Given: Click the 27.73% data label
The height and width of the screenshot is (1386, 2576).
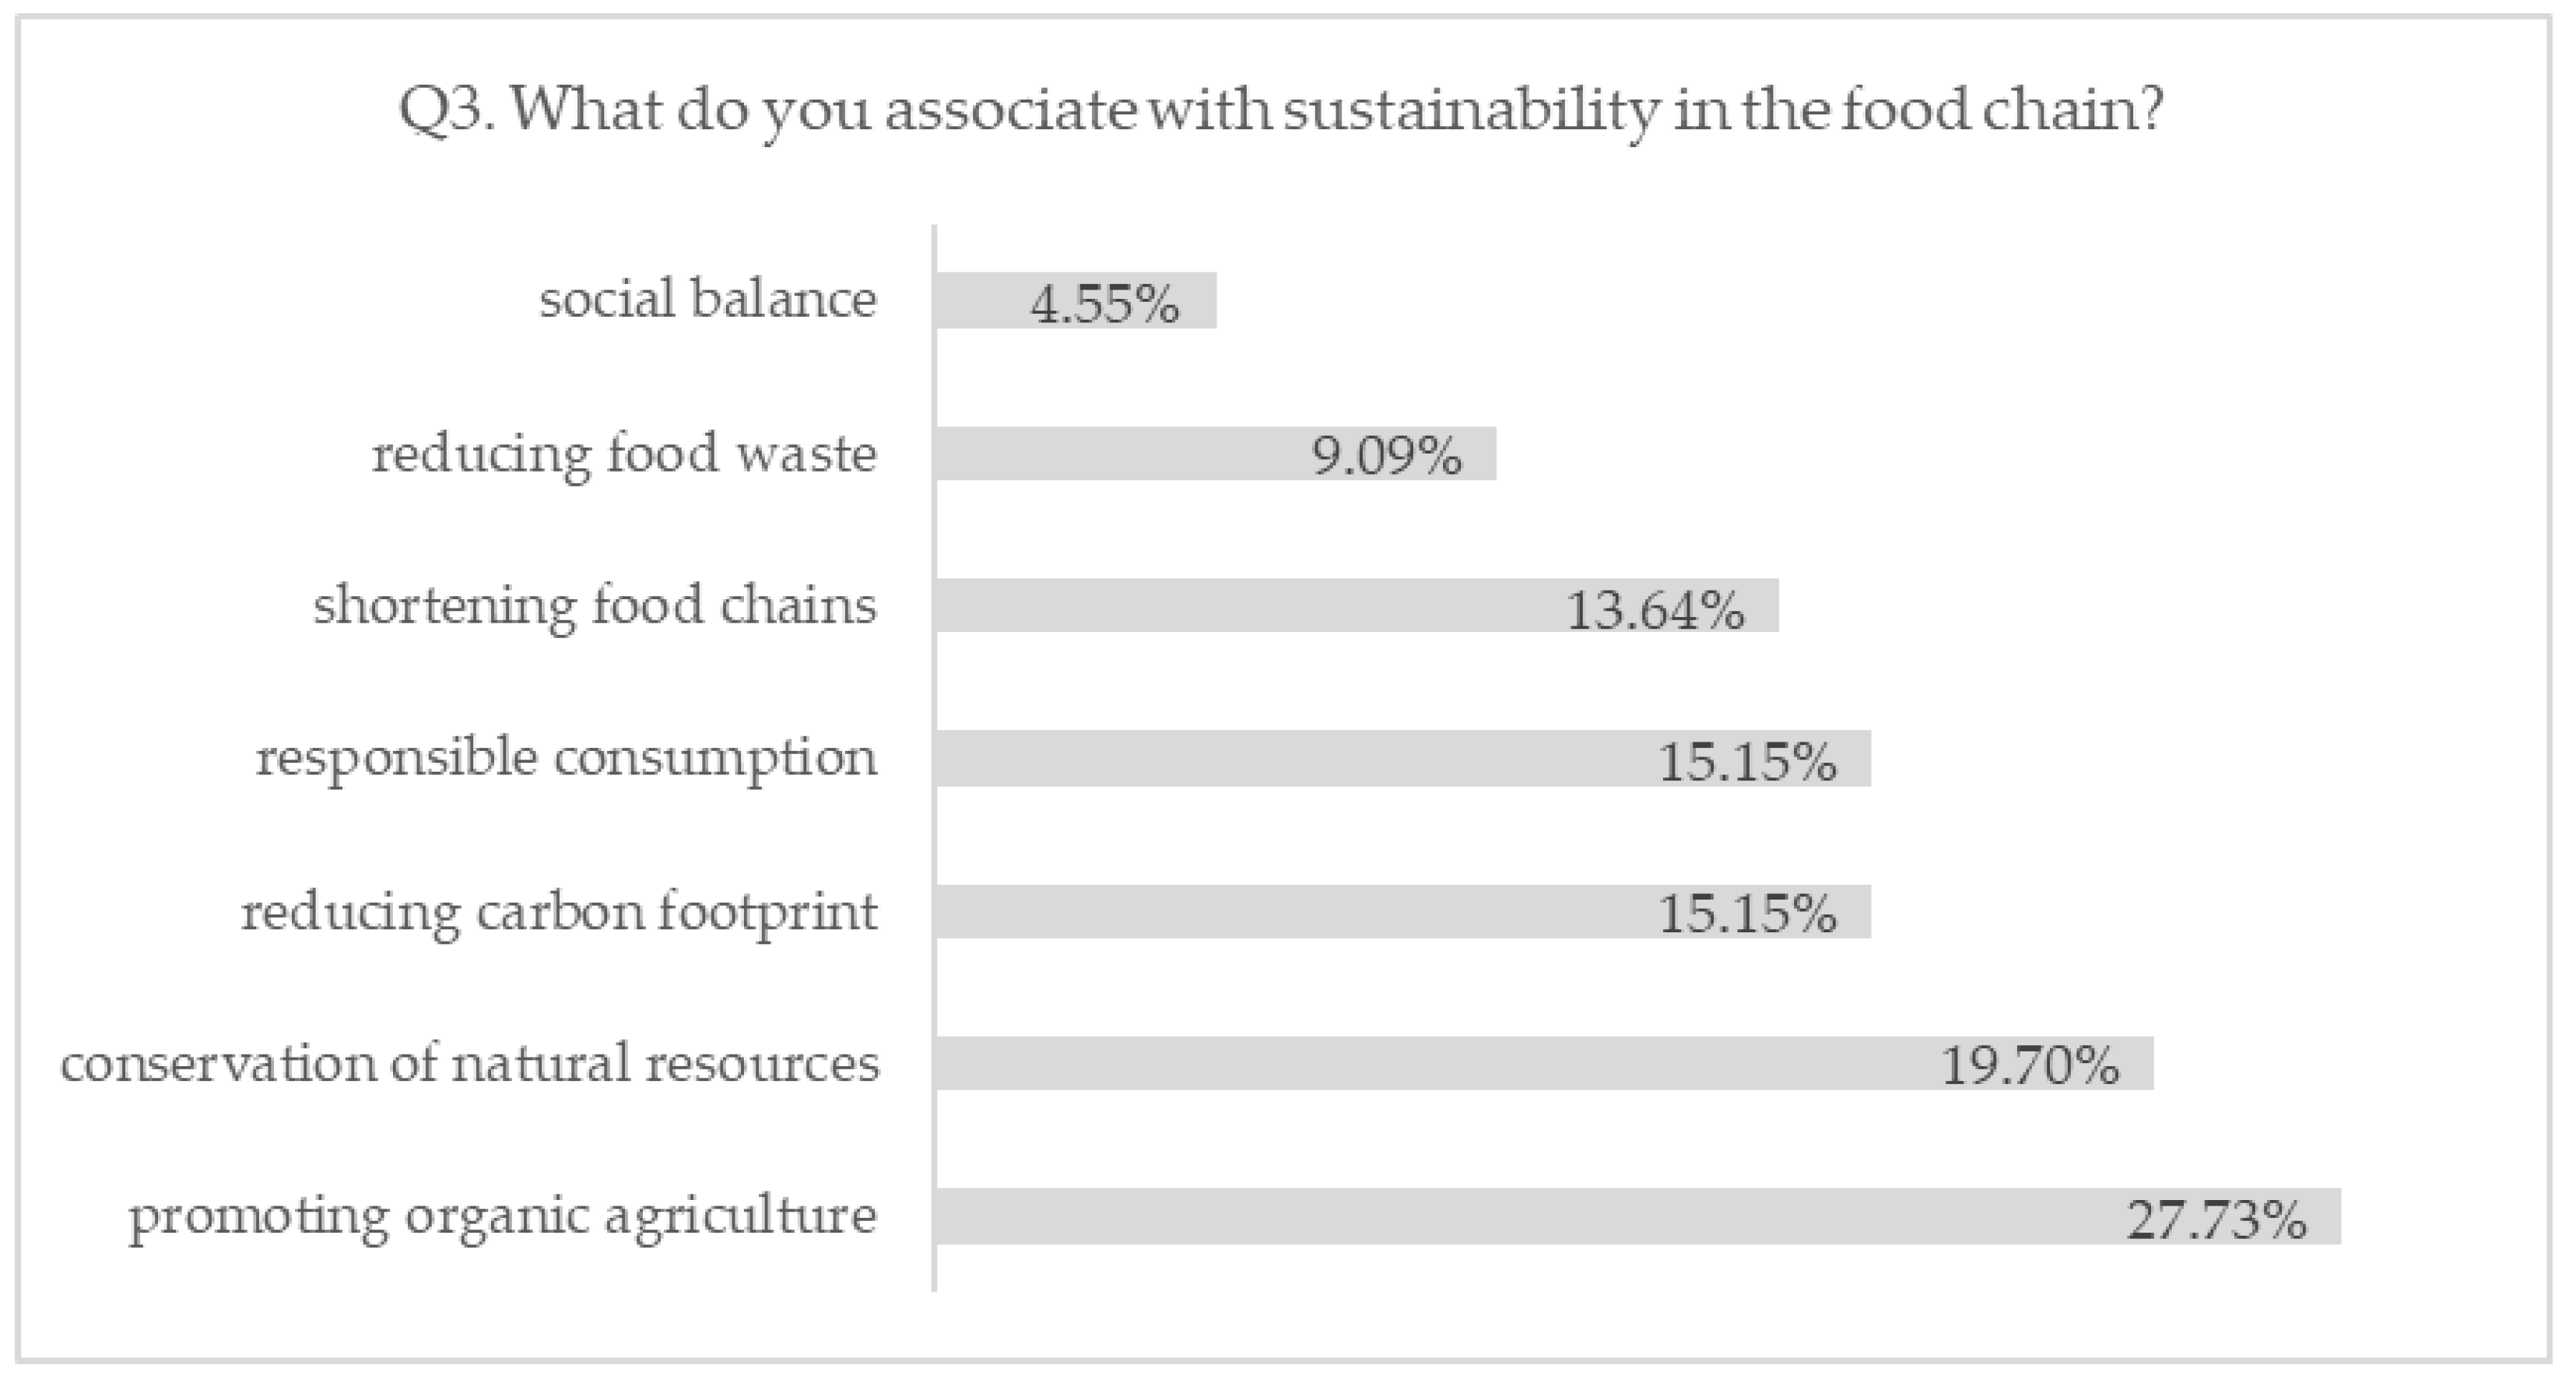Looking at the screenshot, I should point(2216,1220).
